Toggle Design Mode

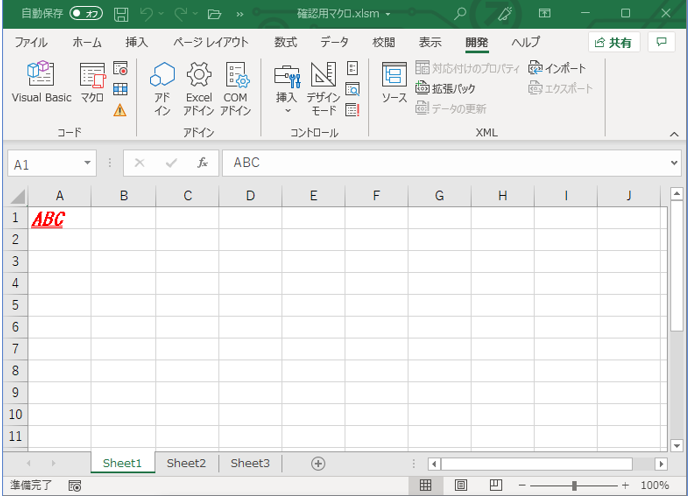[x=323, y=88]
